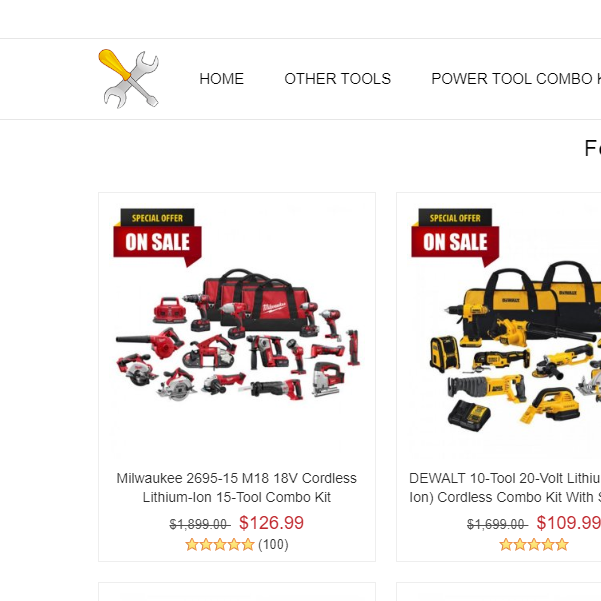Open the Milwaukee red tool kit image
Image resolution: width=601 pixels, height=601 pixels.
pyautogui.click(x=238, y=334)
